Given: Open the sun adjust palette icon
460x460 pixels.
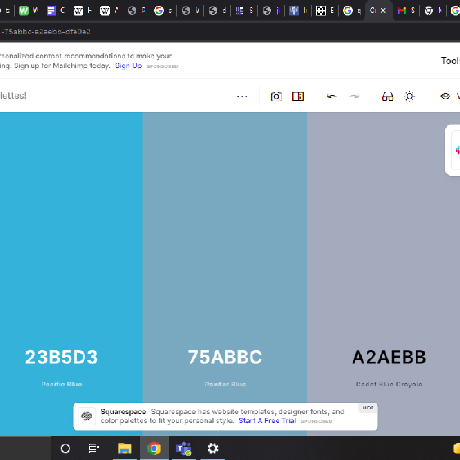Looking at the screenshot, I should [x=409, y=96].
